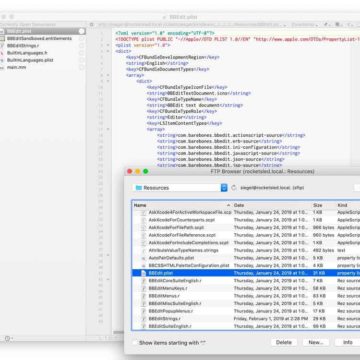Click the Delete button in FTP Browser

pos(284,342)
